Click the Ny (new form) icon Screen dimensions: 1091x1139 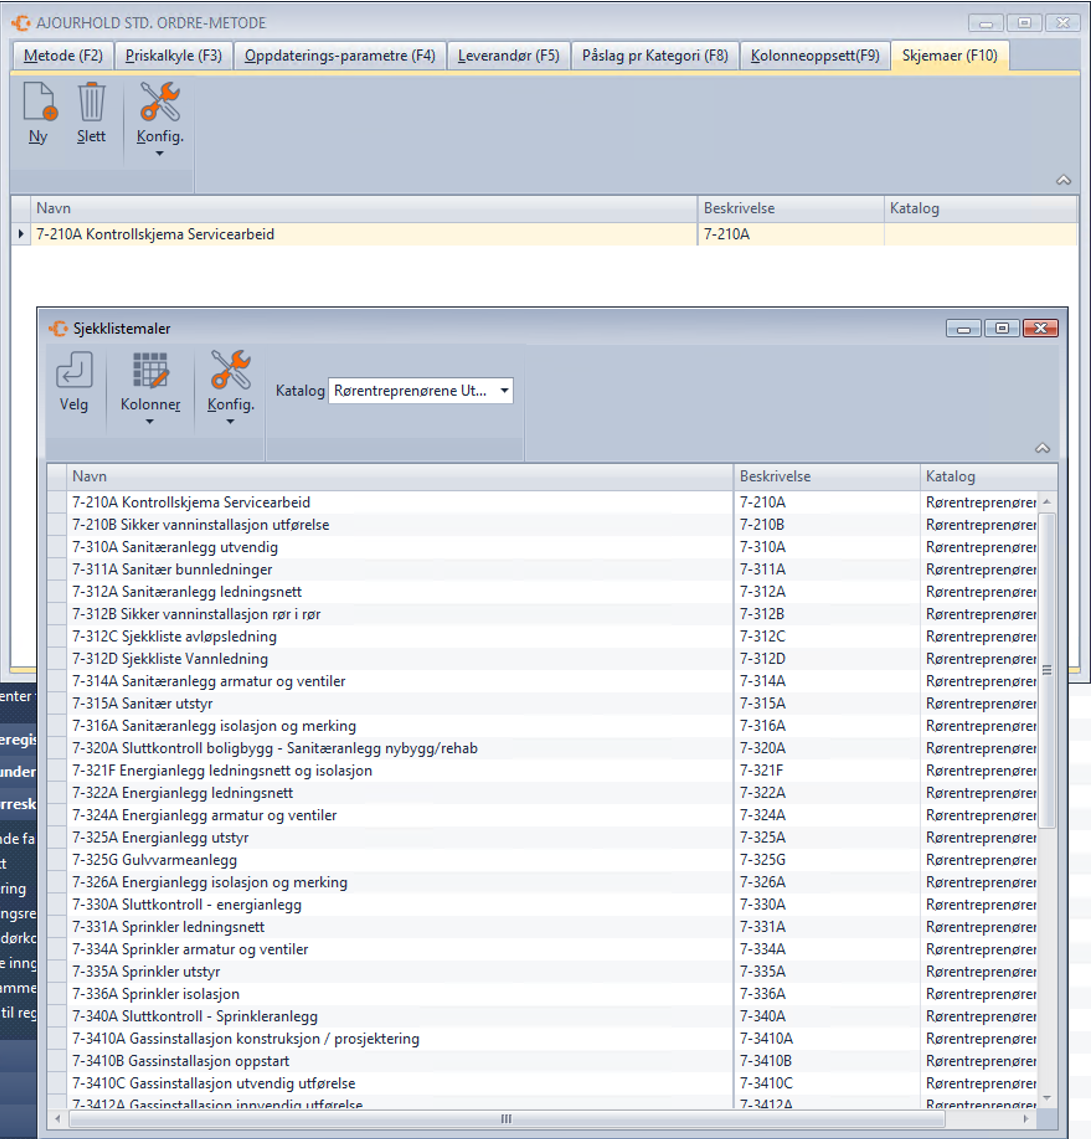click(x=39, y=104)
